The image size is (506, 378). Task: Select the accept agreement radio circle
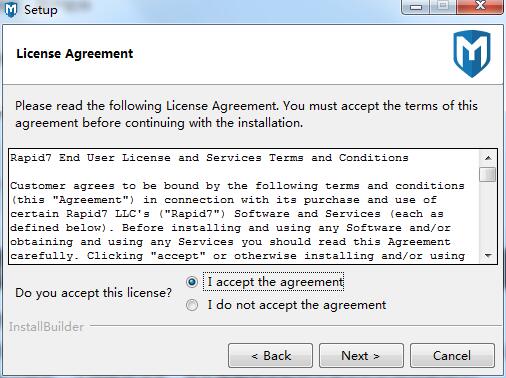click(192, 282)
